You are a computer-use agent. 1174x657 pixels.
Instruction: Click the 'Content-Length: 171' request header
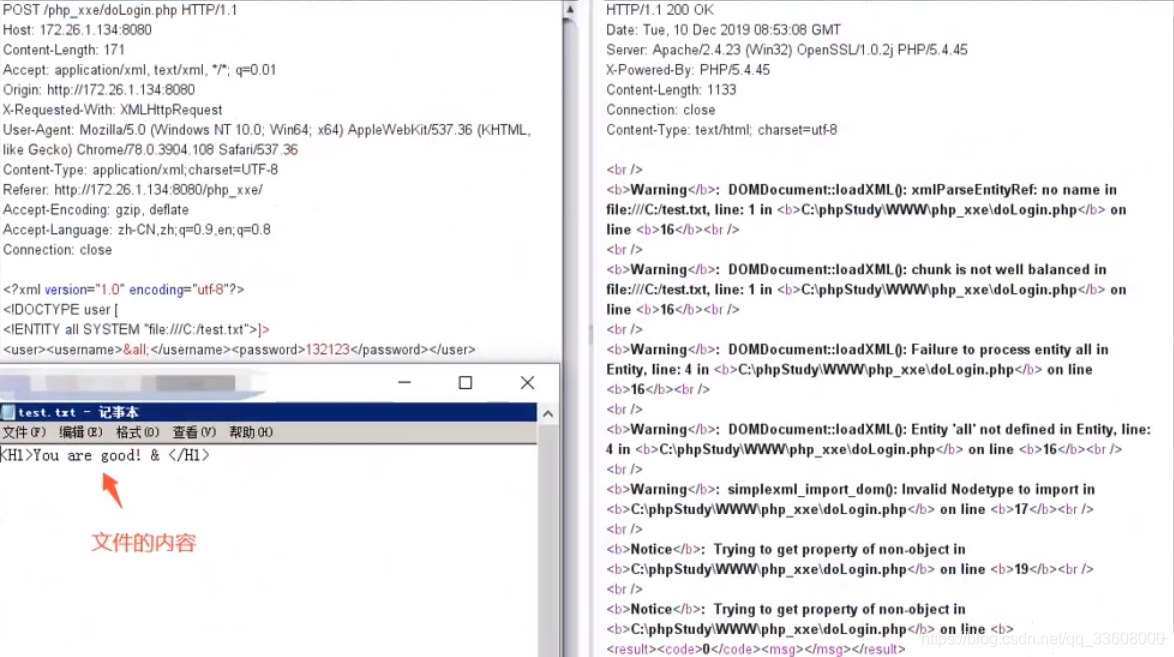click(64, 49)
